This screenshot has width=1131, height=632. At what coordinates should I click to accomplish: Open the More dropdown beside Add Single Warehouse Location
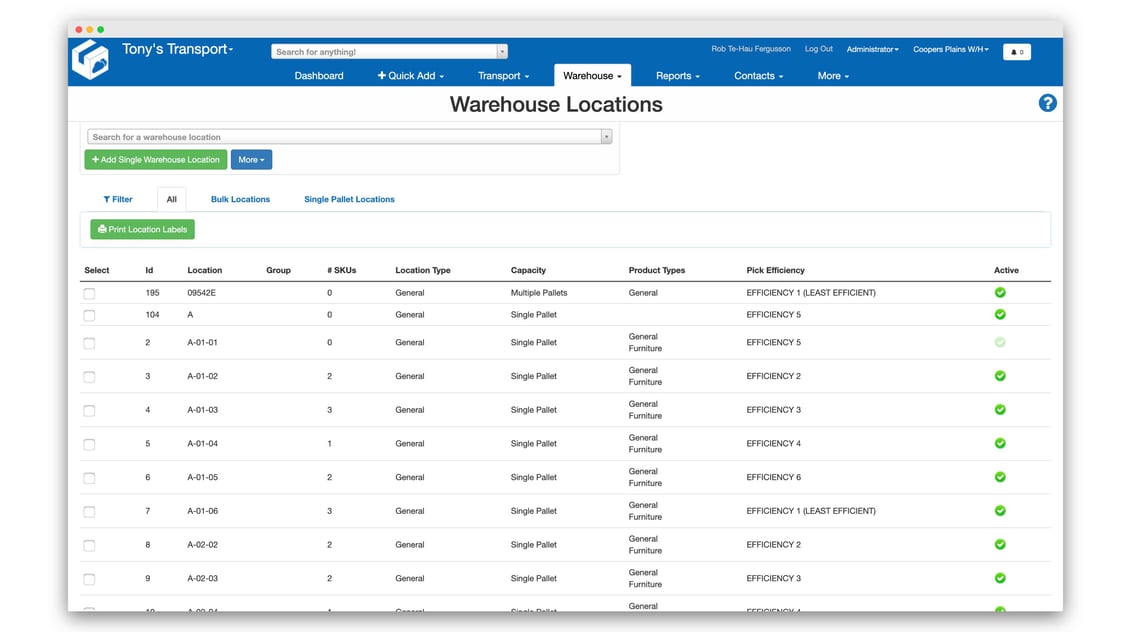(x=251, y=159)
